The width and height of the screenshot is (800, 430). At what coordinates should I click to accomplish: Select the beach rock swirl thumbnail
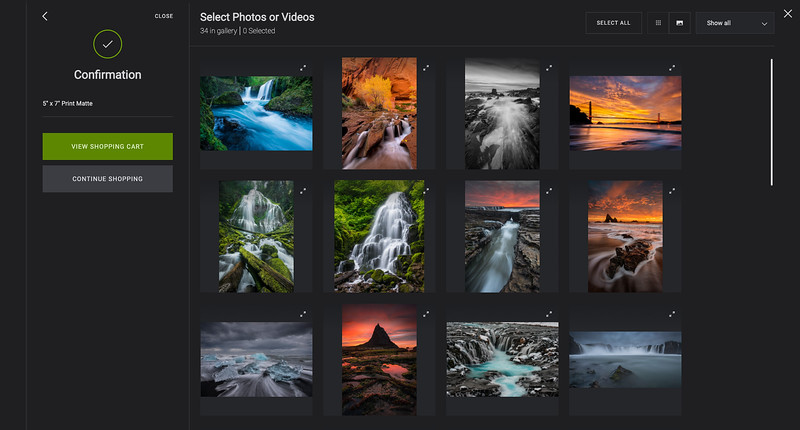coord(626,237)
